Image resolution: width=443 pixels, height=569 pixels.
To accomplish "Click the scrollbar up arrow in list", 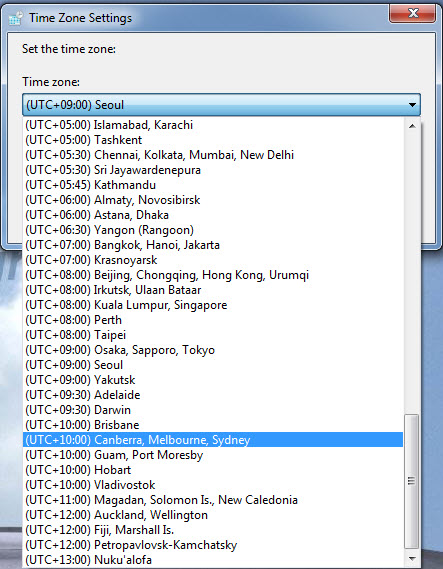I will point(412,126).
